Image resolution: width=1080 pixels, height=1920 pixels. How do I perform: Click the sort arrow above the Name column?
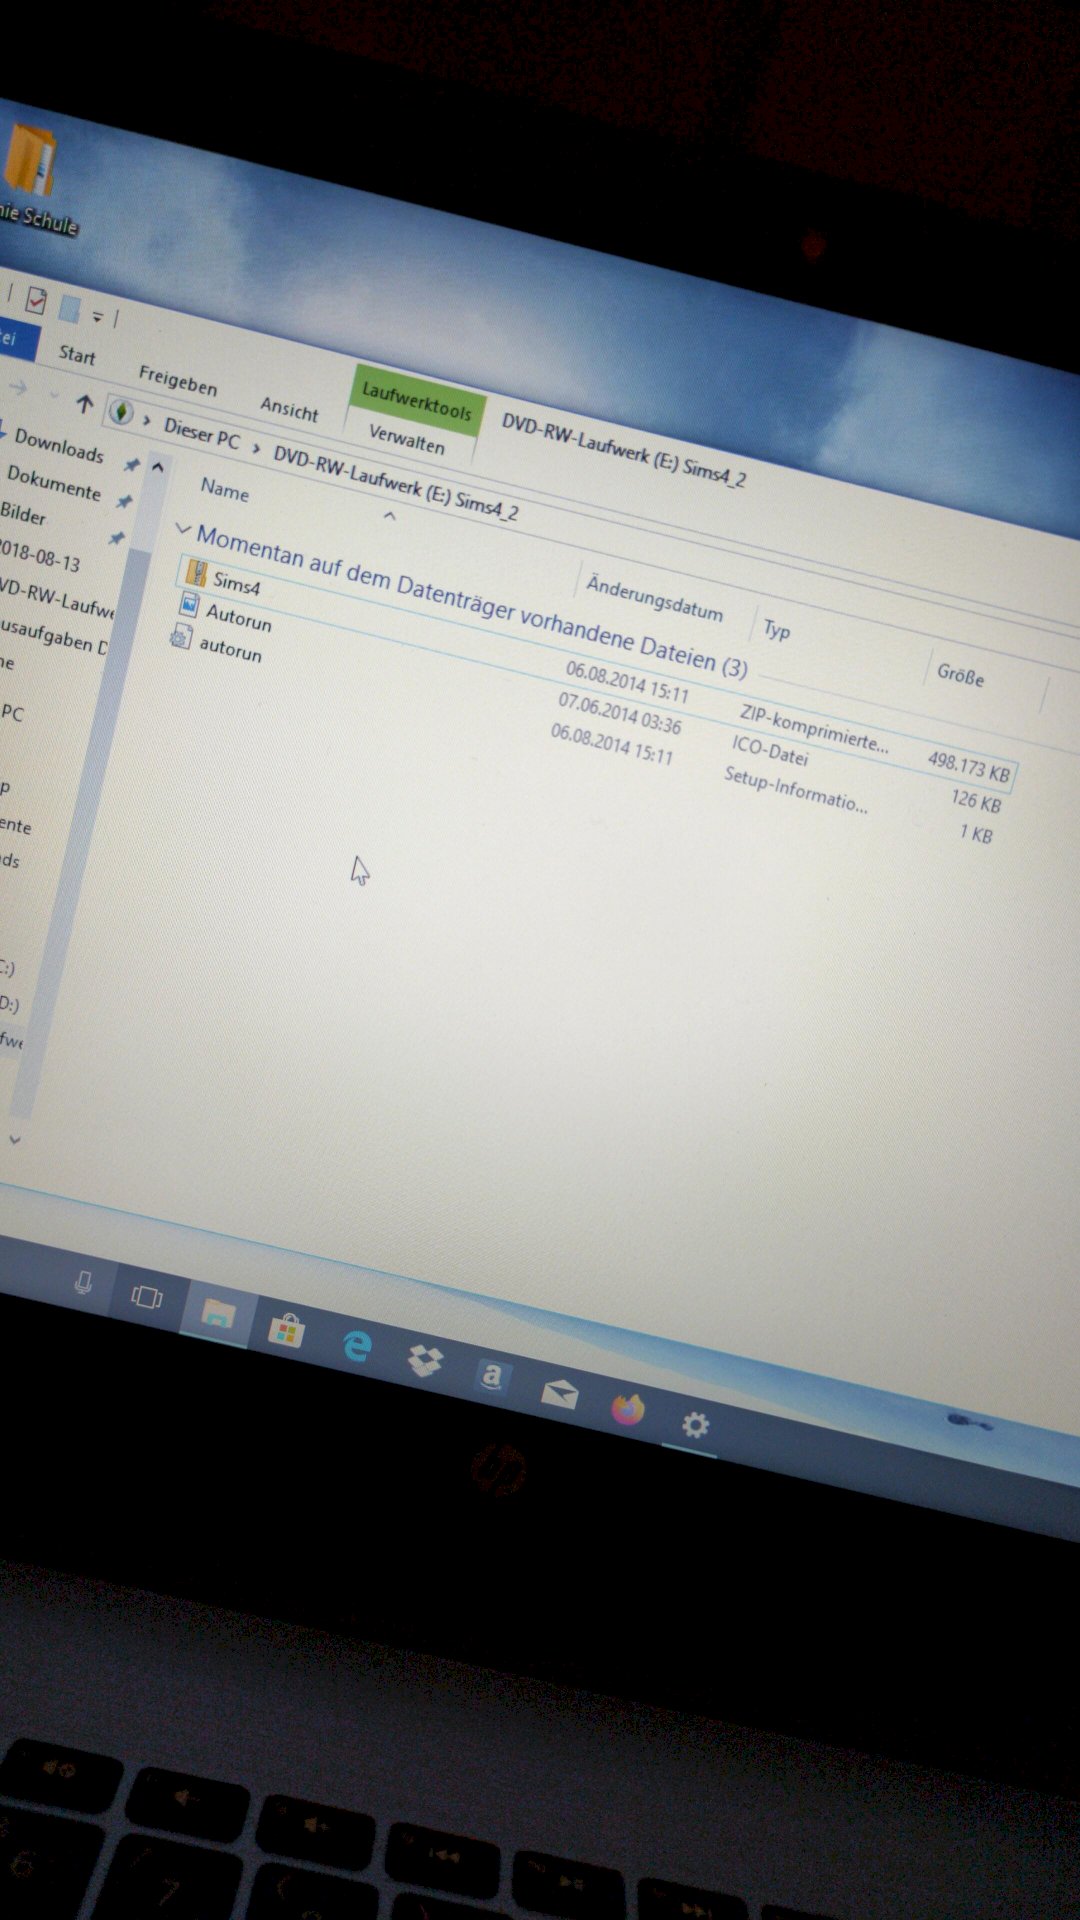coord(390,516)
